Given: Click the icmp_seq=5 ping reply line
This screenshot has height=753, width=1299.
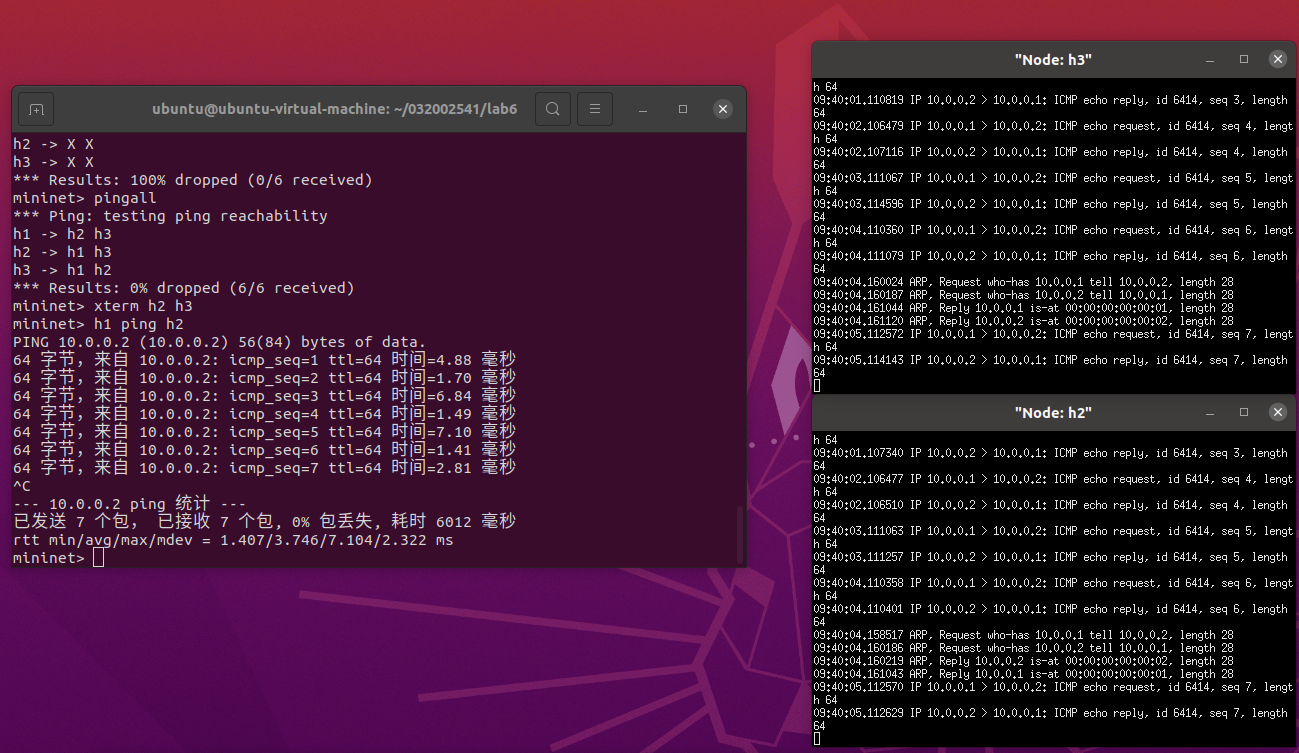Looking at the screenshot, I should (x=265, y=432).
